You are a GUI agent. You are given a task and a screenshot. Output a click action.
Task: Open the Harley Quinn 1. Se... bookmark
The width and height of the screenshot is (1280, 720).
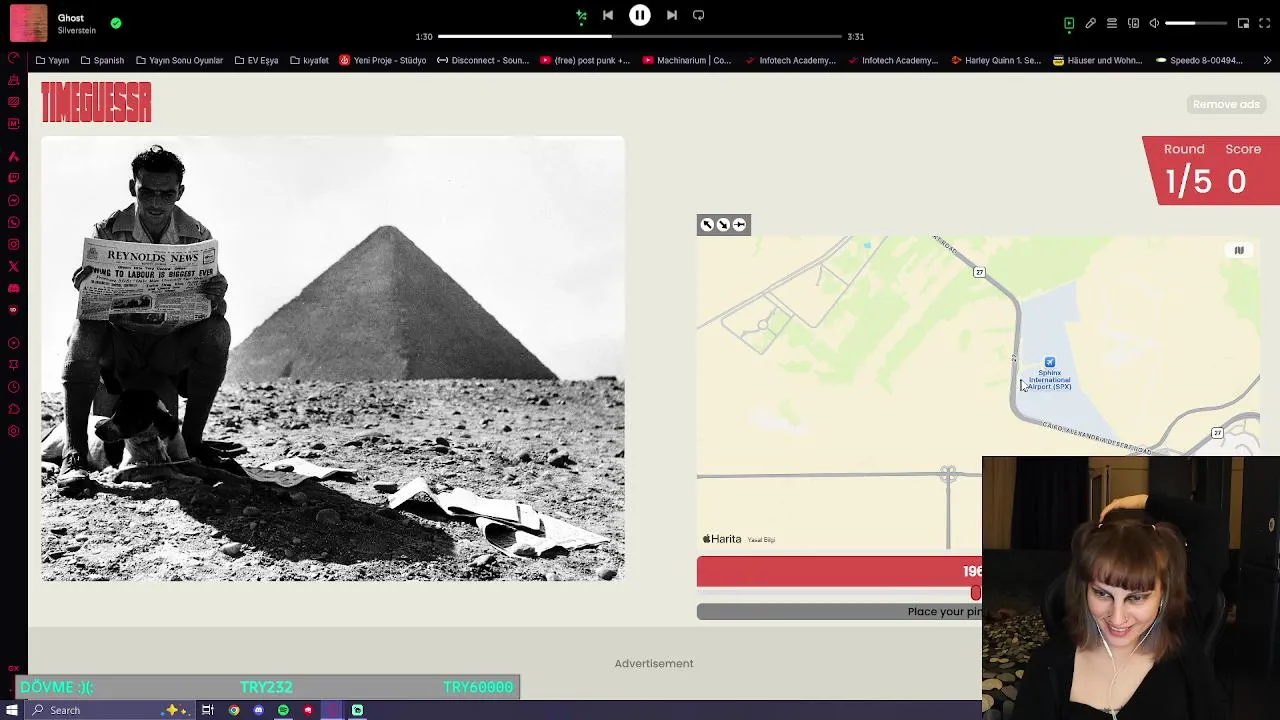[x=996, y=60]
